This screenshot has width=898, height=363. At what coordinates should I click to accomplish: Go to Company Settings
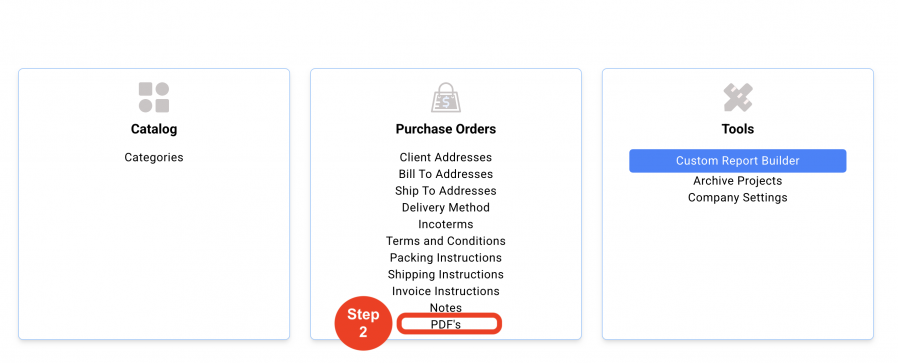738,198
